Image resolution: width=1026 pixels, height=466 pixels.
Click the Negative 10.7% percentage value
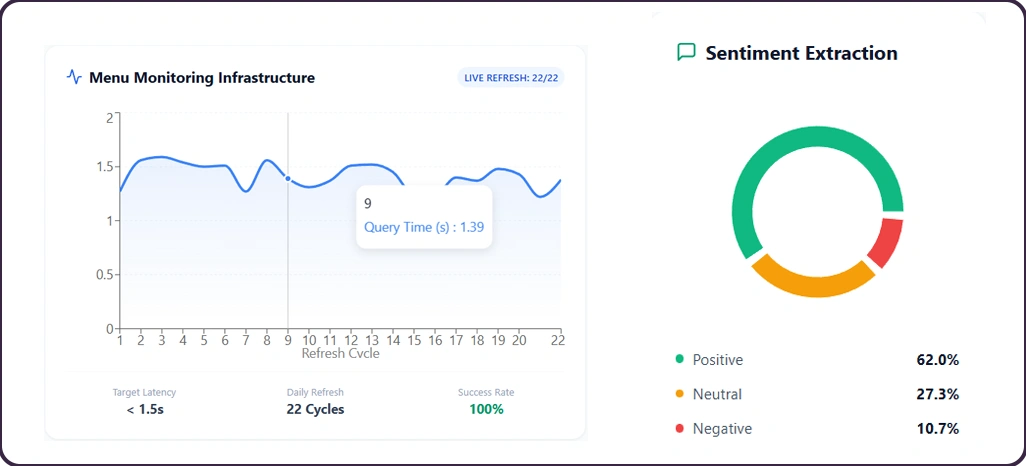(937, 428)
